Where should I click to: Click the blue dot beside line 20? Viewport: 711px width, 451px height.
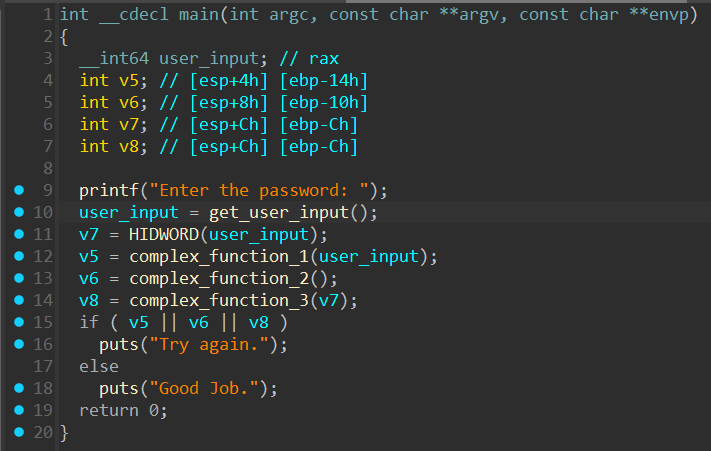(x=19, y=432)
